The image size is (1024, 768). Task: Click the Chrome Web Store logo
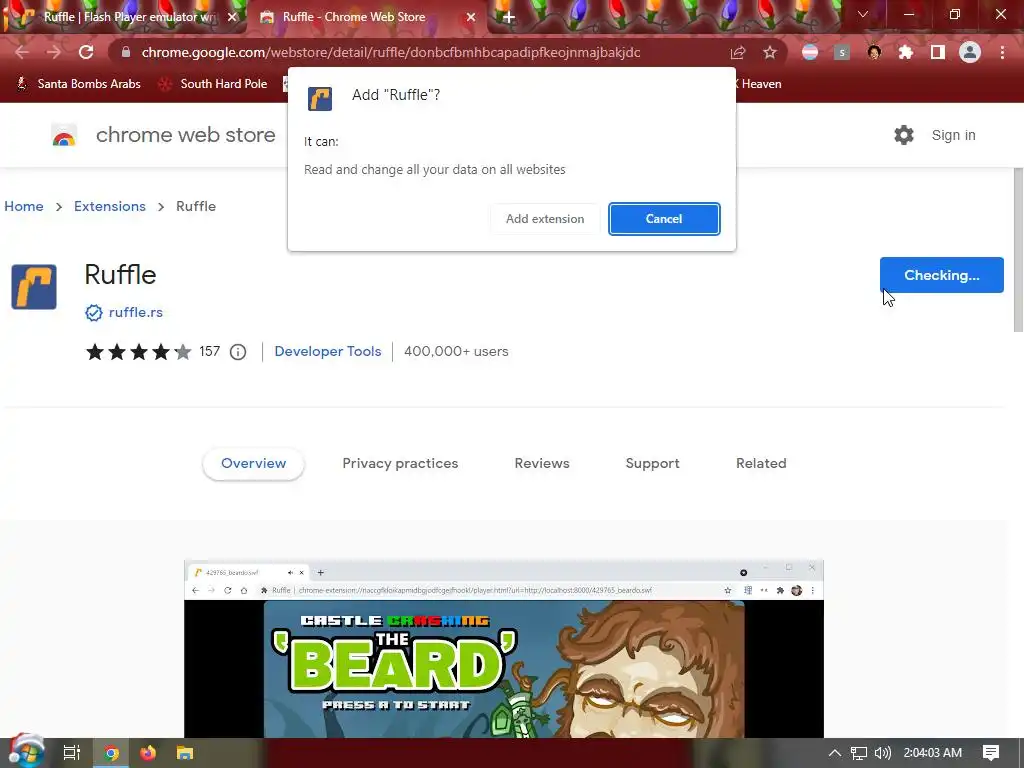(64, 135)
